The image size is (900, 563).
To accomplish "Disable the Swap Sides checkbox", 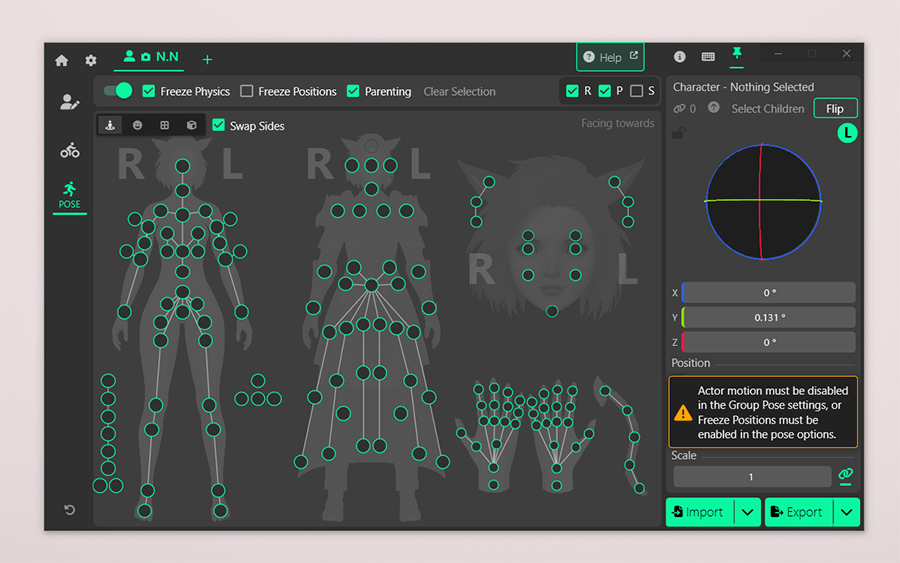I will 219,126.
